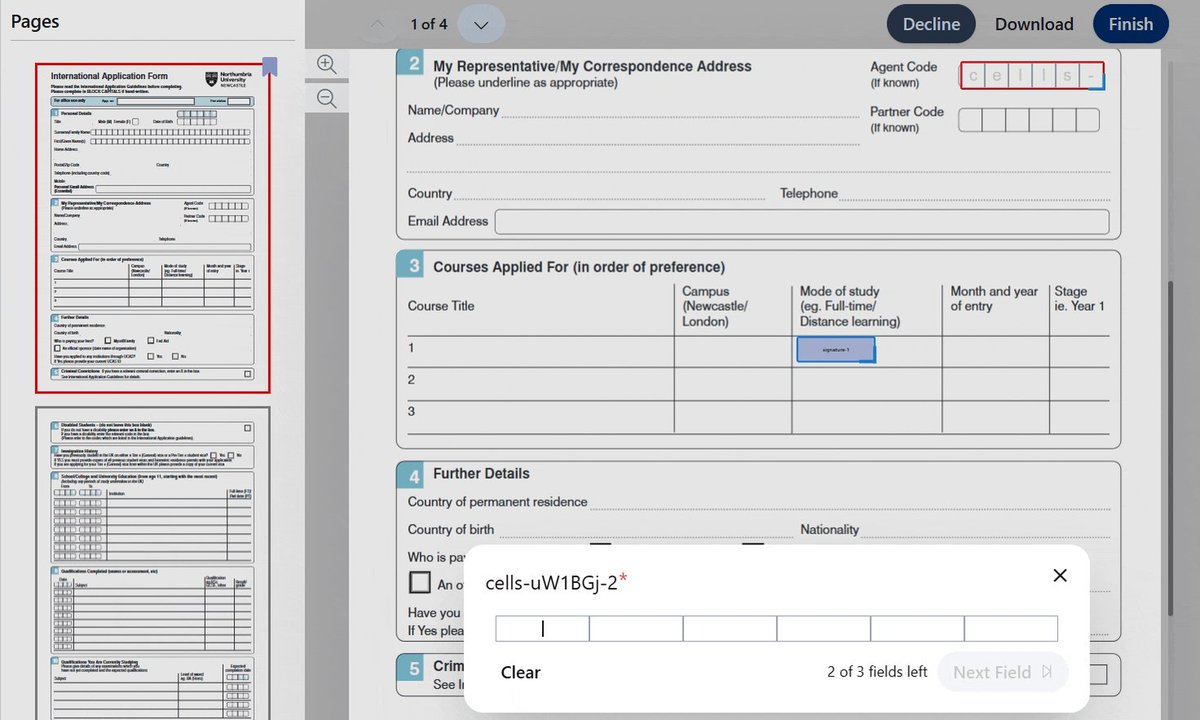Screen dimensions: 1200x720
Task: Click the Download button
Action: click(x=1034, y=24)
